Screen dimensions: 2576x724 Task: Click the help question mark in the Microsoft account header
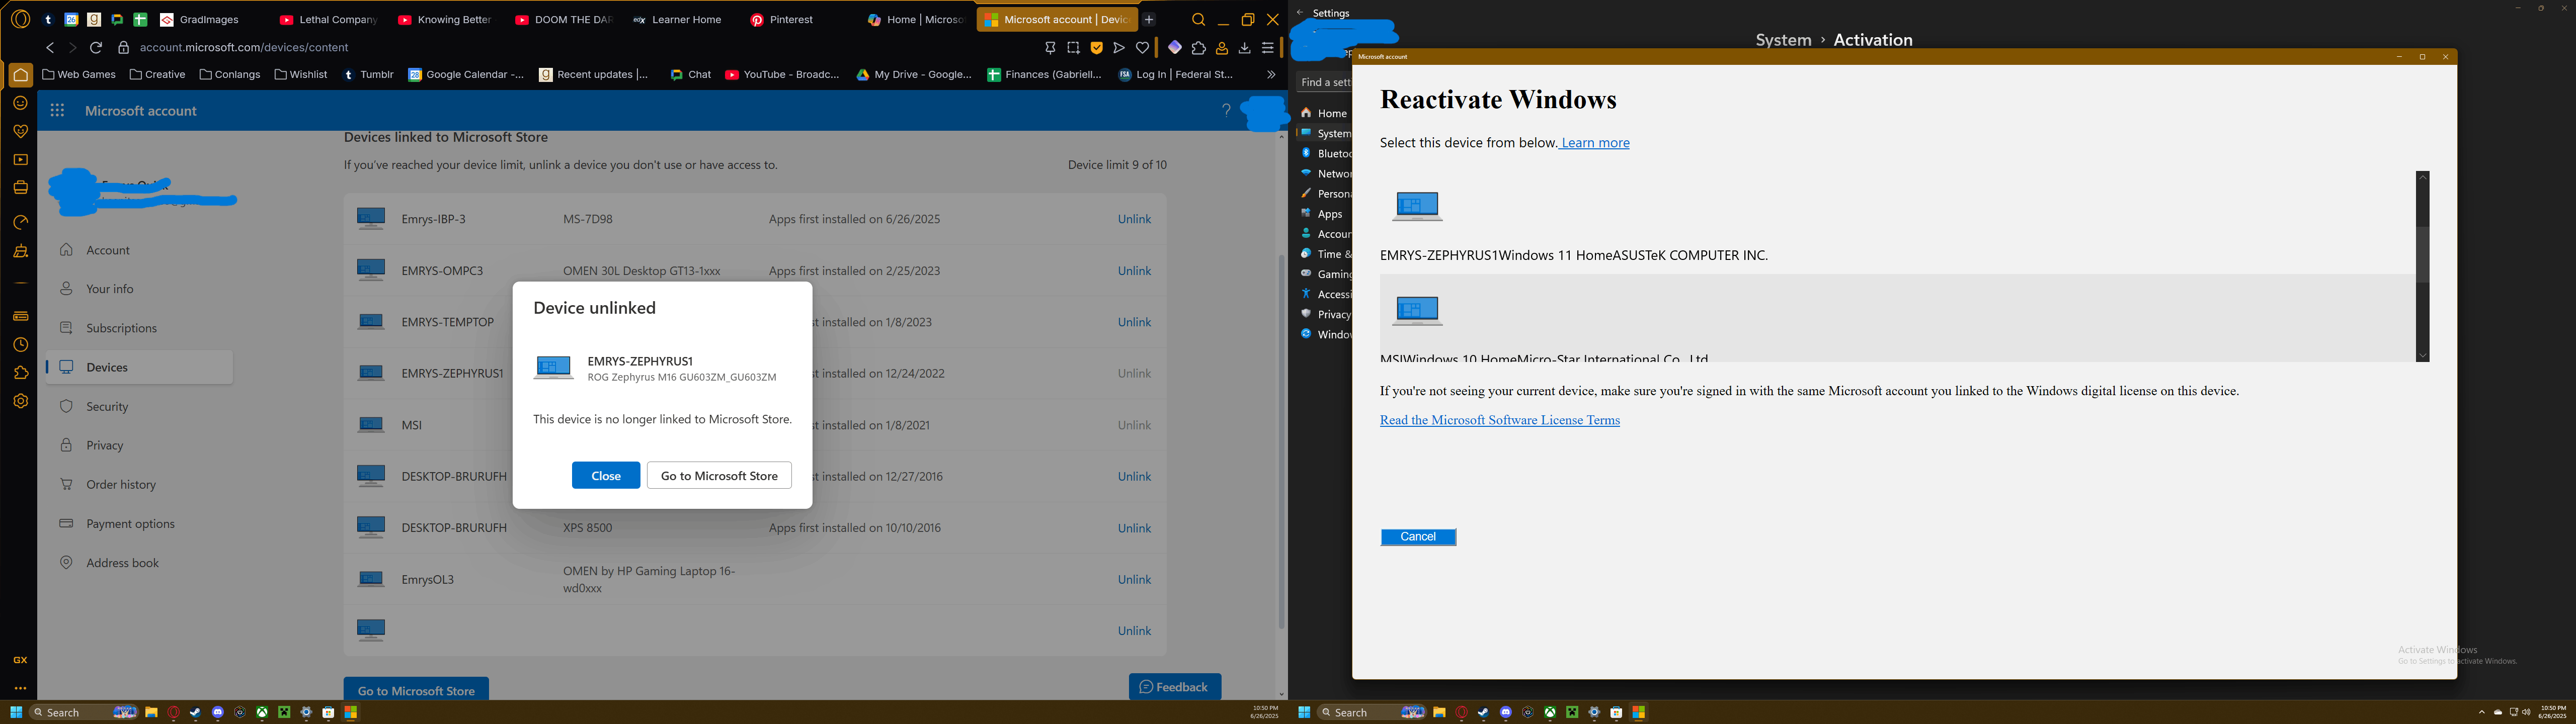(1226, 111)
